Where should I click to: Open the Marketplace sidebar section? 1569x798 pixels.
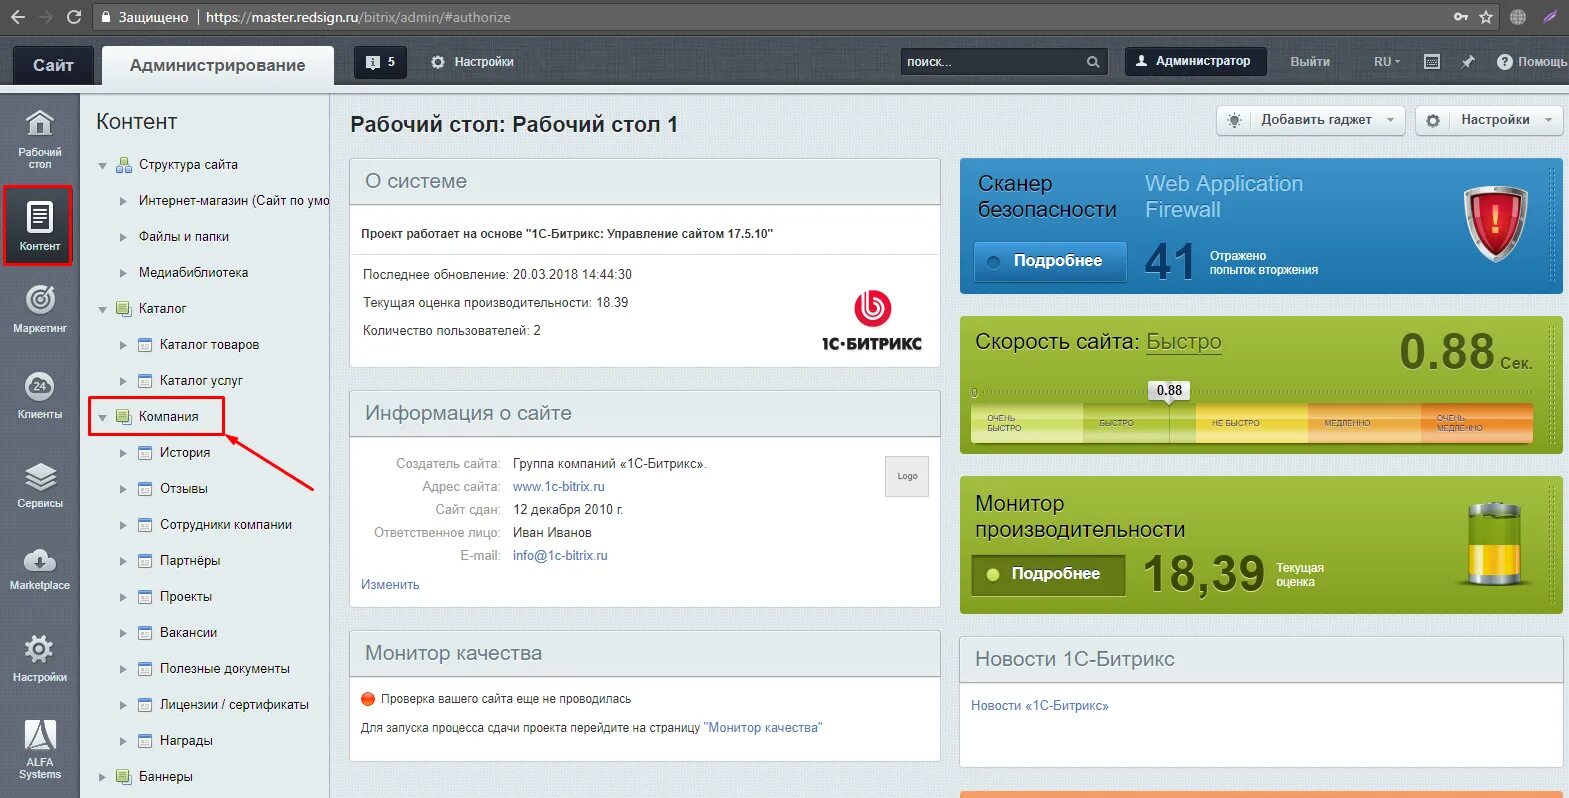pos(39,570)
